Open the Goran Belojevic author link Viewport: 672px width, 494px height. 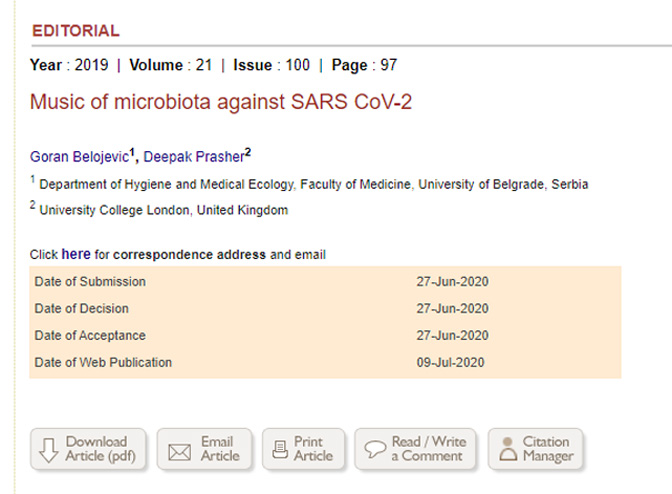point(79,156)
